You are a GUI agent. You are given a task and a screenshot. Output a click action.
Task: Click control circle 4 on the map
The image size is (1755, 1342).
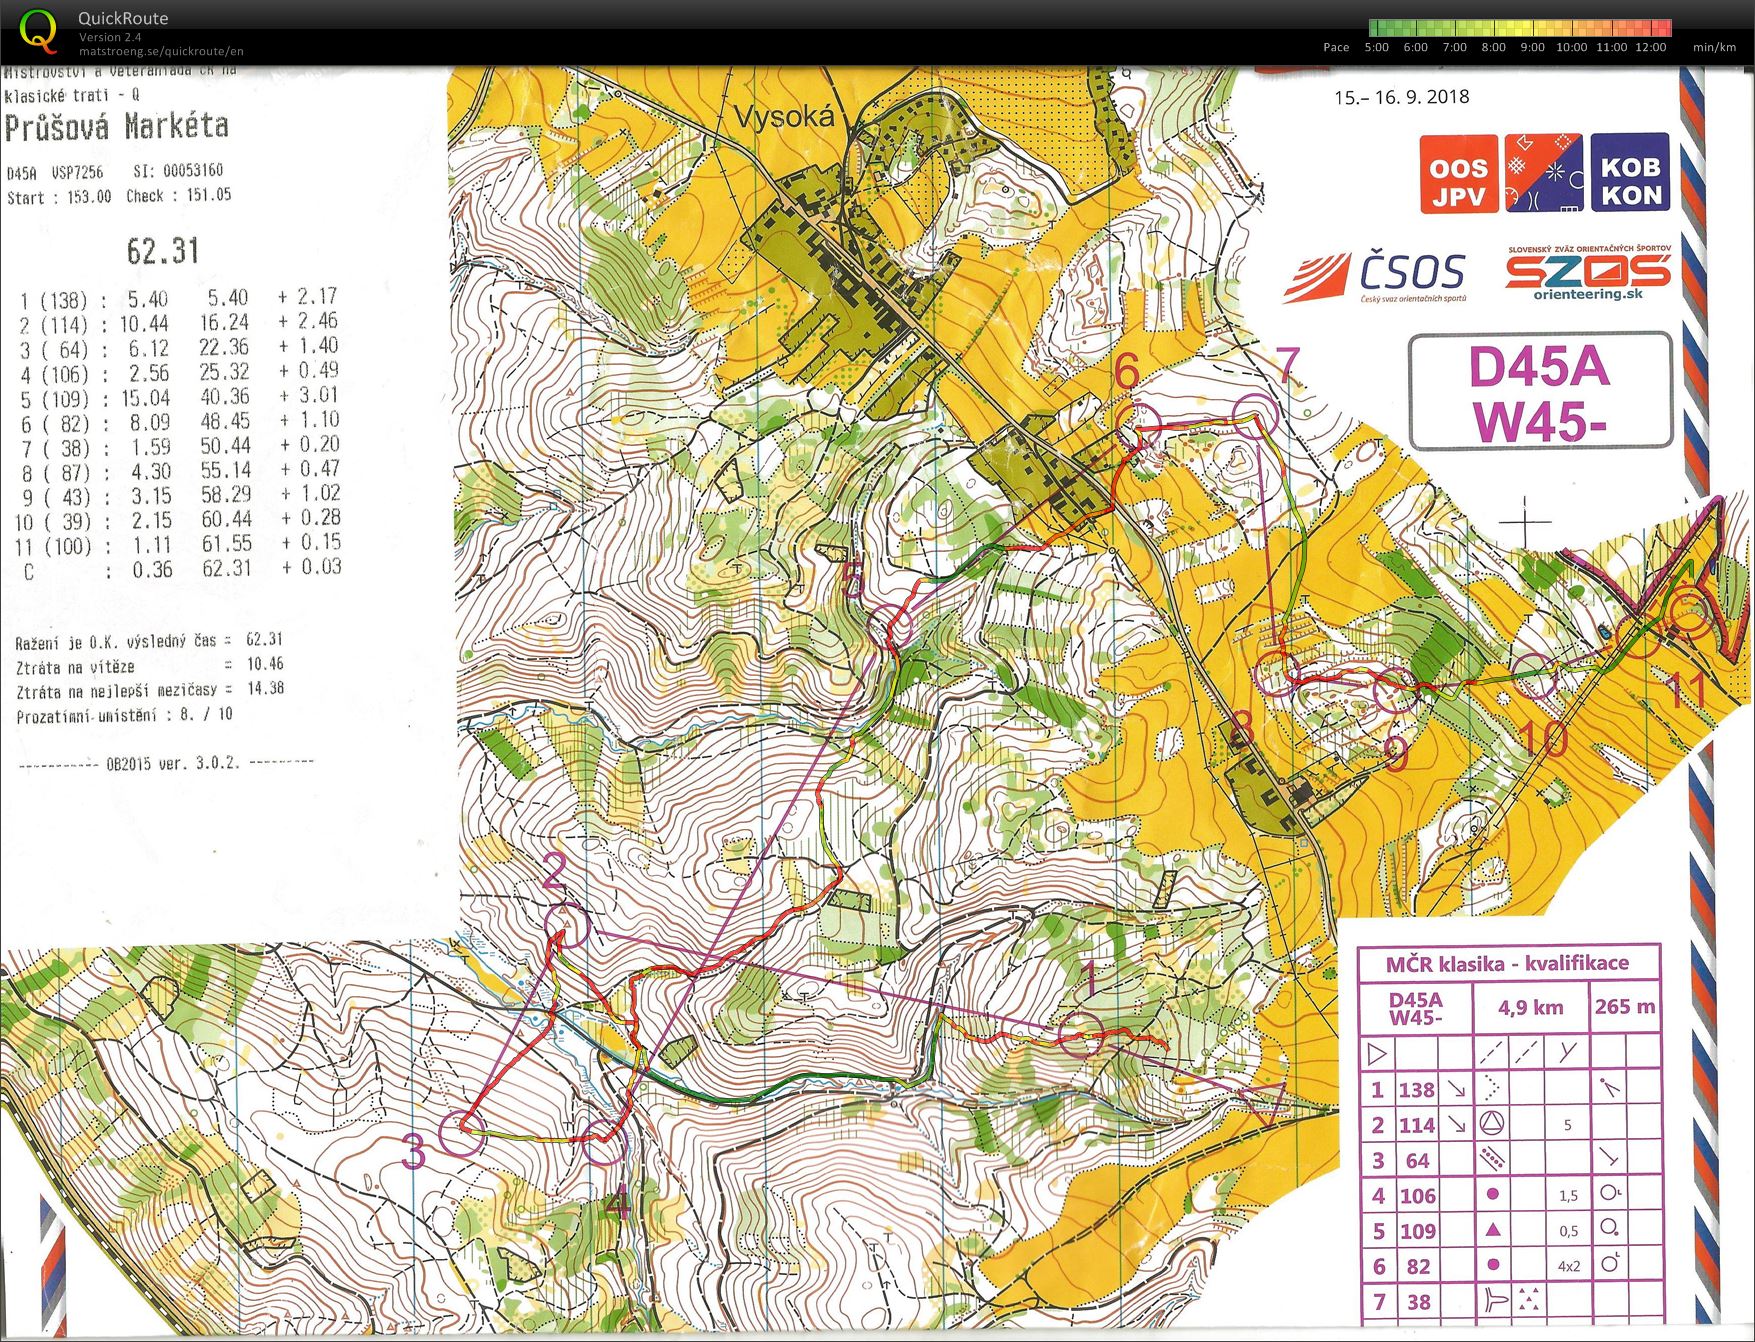(x=603, y=1141)
